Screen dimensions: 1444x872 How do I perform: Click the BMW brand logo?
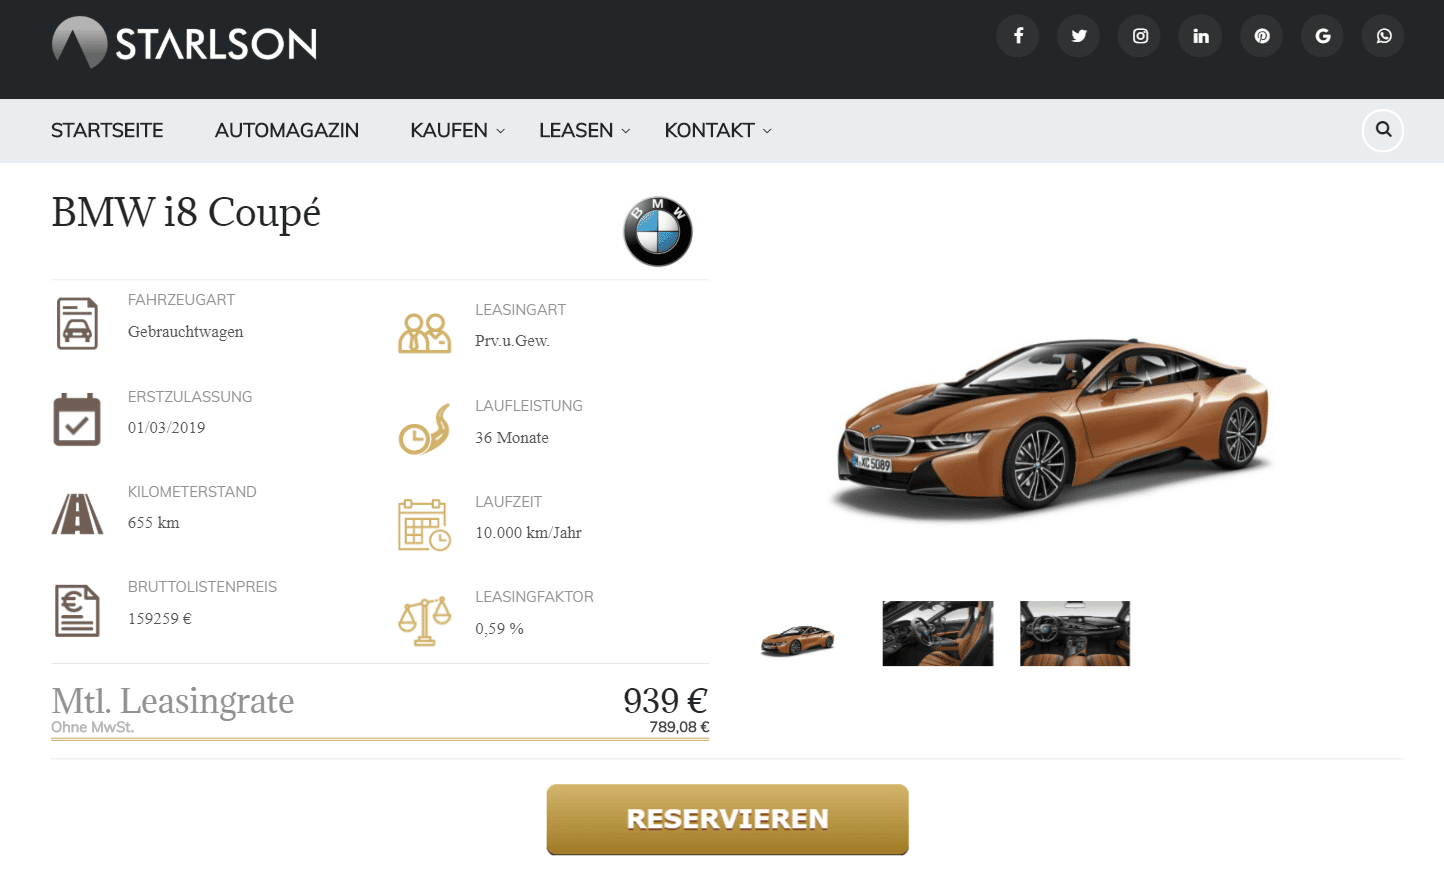(658, 231)
